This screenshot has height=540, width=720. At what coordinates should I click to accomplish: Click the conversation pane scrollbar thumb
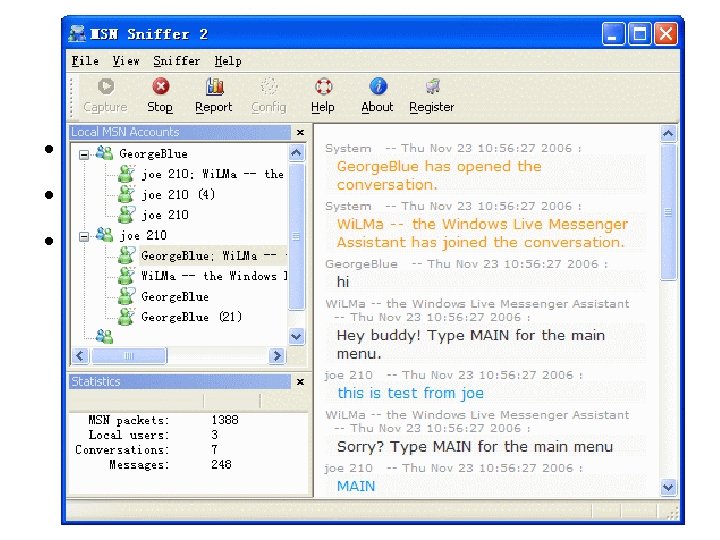[668, 212]
